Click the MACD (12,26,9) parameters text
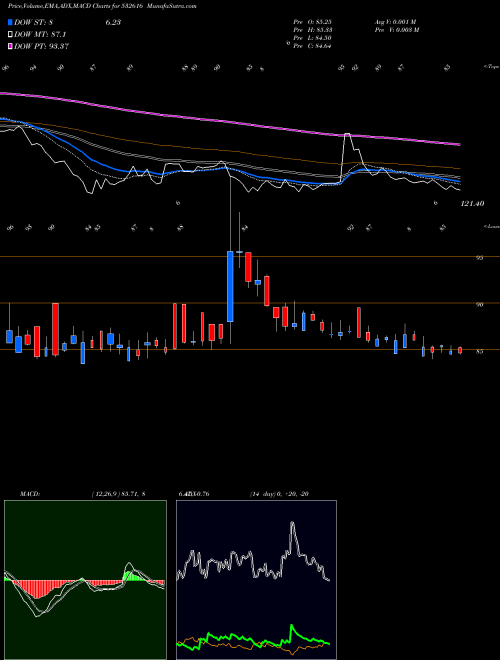 pos(118,494)
